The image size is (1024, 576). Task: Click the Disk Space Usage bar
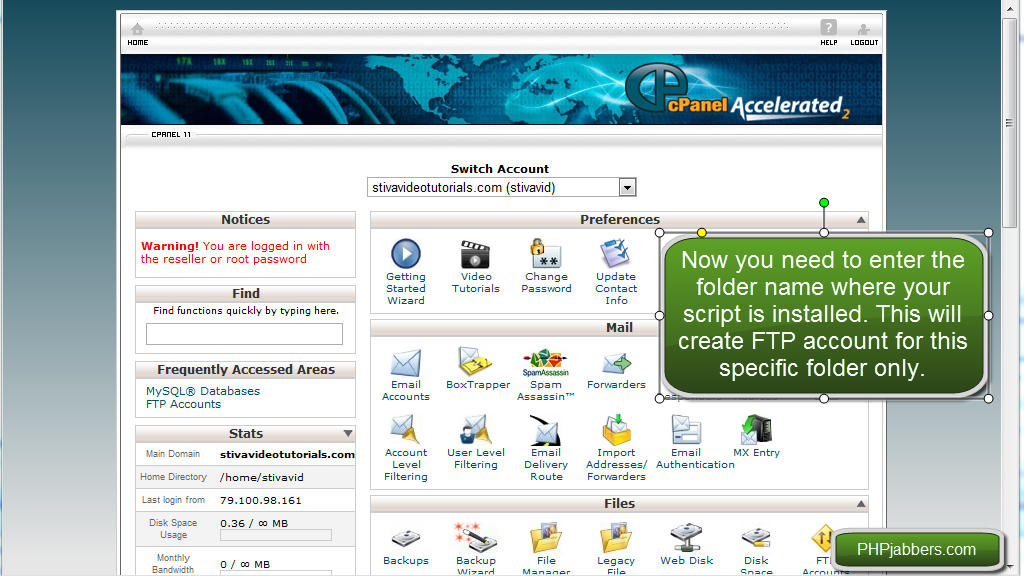point(276,536)
